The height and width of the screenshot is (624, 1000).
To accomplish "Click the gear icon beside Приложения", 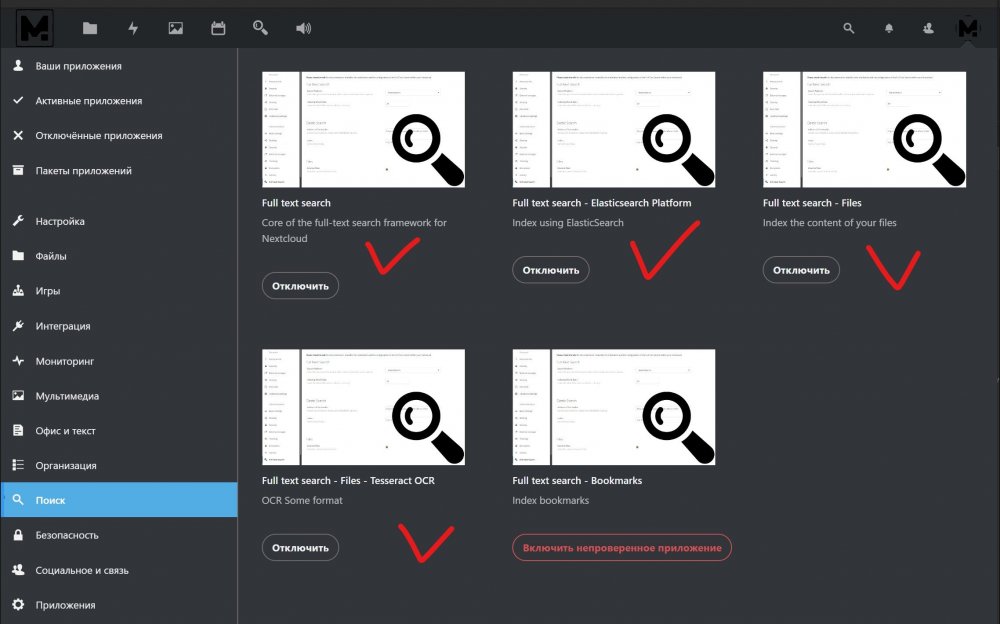I will tap(18, 604).
